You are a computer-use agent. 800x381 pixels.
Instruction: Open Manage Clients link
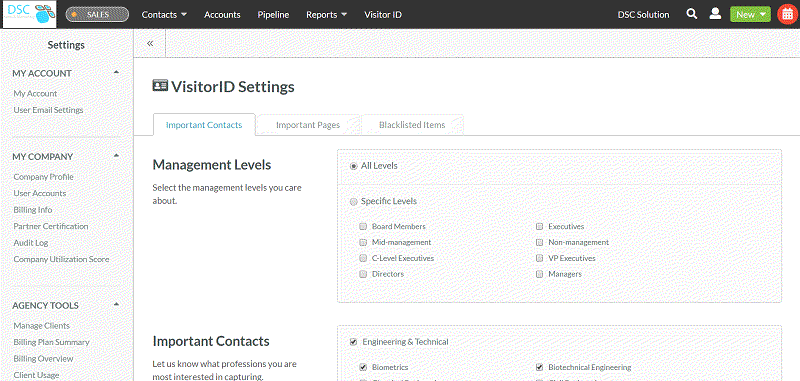tap(42, 325)
